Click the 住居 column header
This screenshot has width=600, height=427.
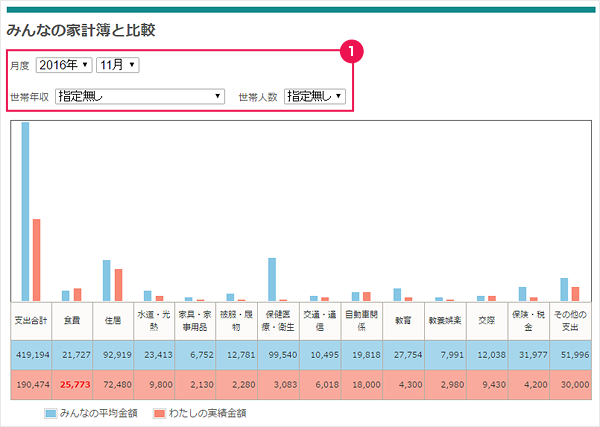(x=113, y=321)
